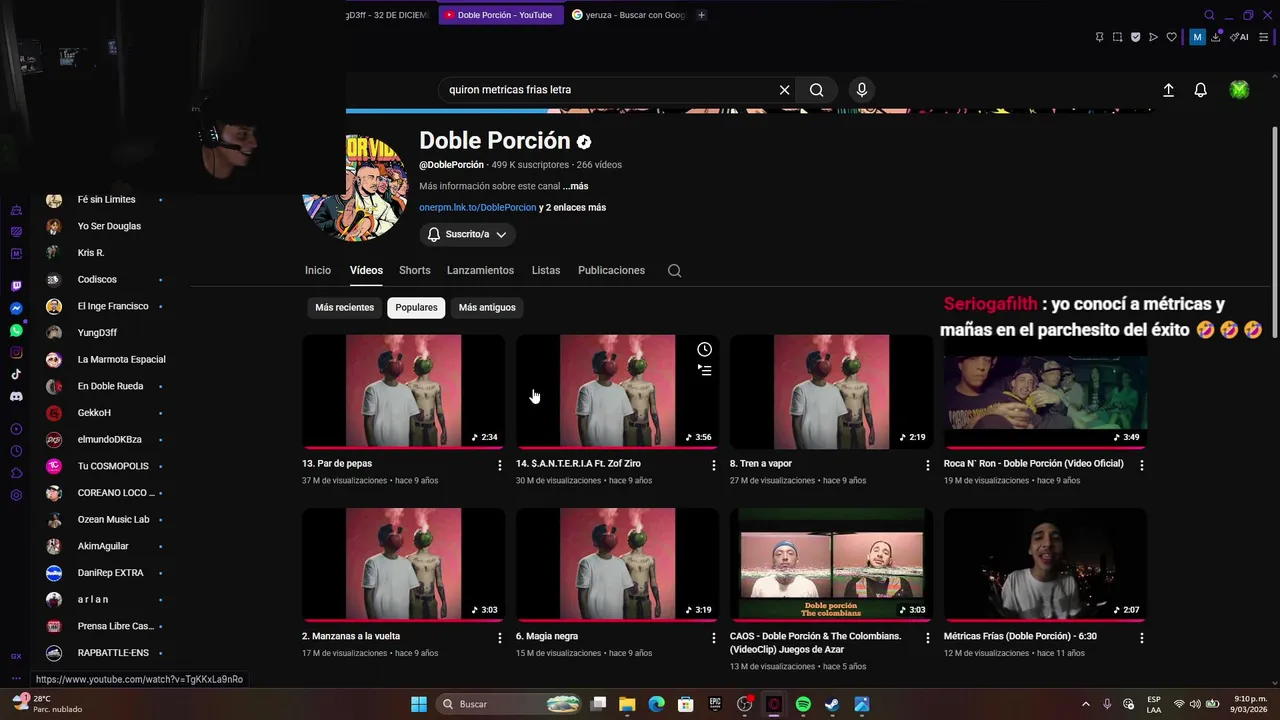
Task: Open Messenger in the browser sidebar
Action: [x=16, y=308]
